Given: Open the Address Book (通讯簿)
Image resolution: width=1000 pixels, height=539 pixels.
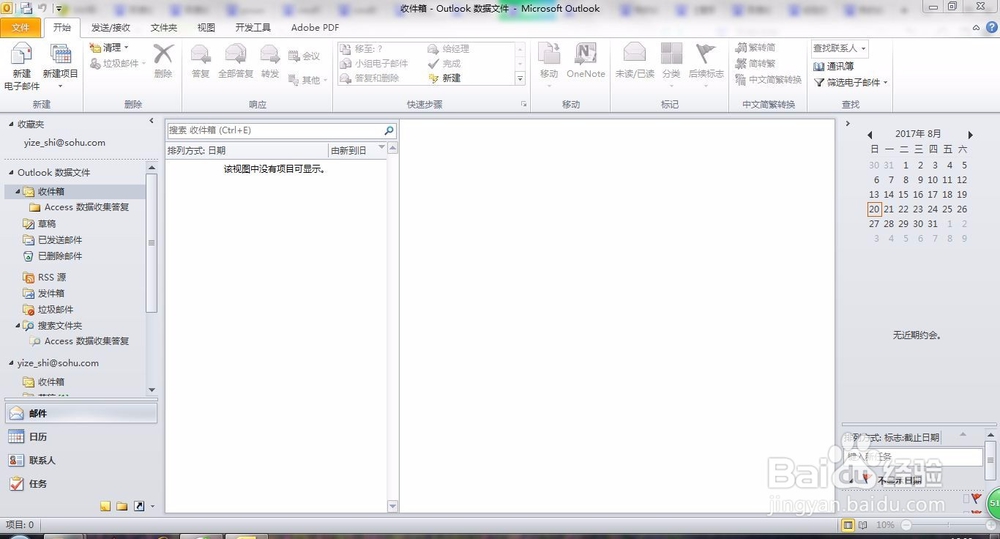Looking at the screenshot, I should (834, 66).
